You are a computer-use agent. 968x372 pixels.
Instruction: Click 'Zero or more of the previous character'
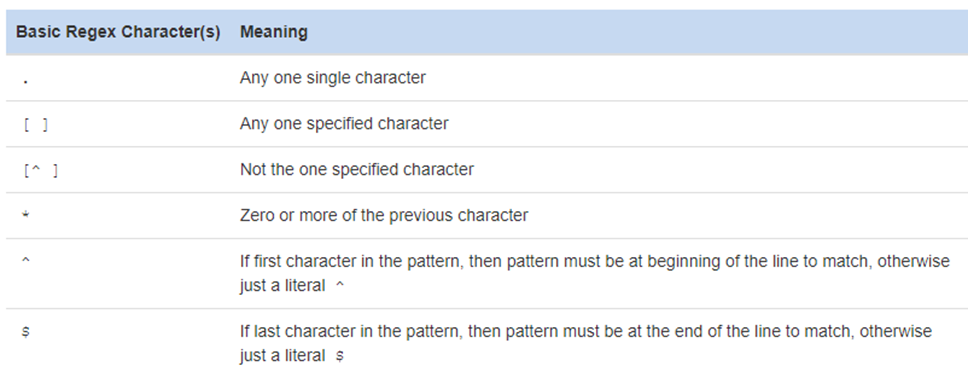[384, 215]
